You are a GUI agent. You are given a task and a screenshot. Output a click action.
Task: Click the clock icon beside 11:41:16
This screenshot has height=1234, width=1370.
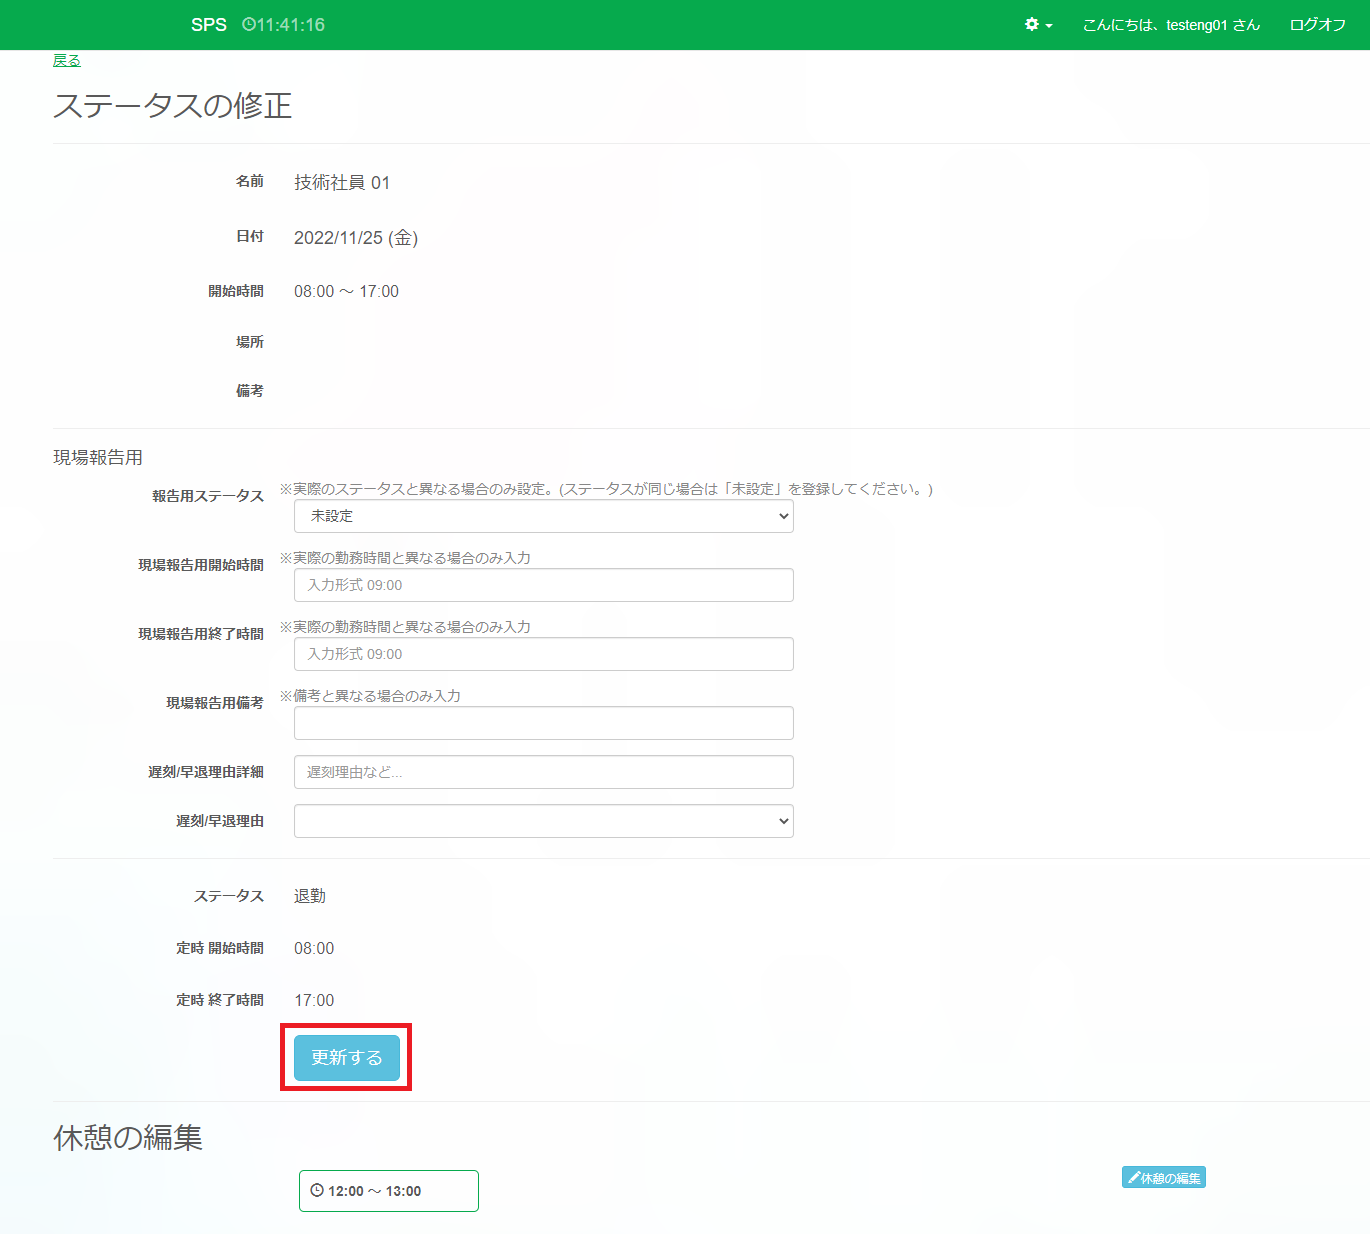click(248, 25)
